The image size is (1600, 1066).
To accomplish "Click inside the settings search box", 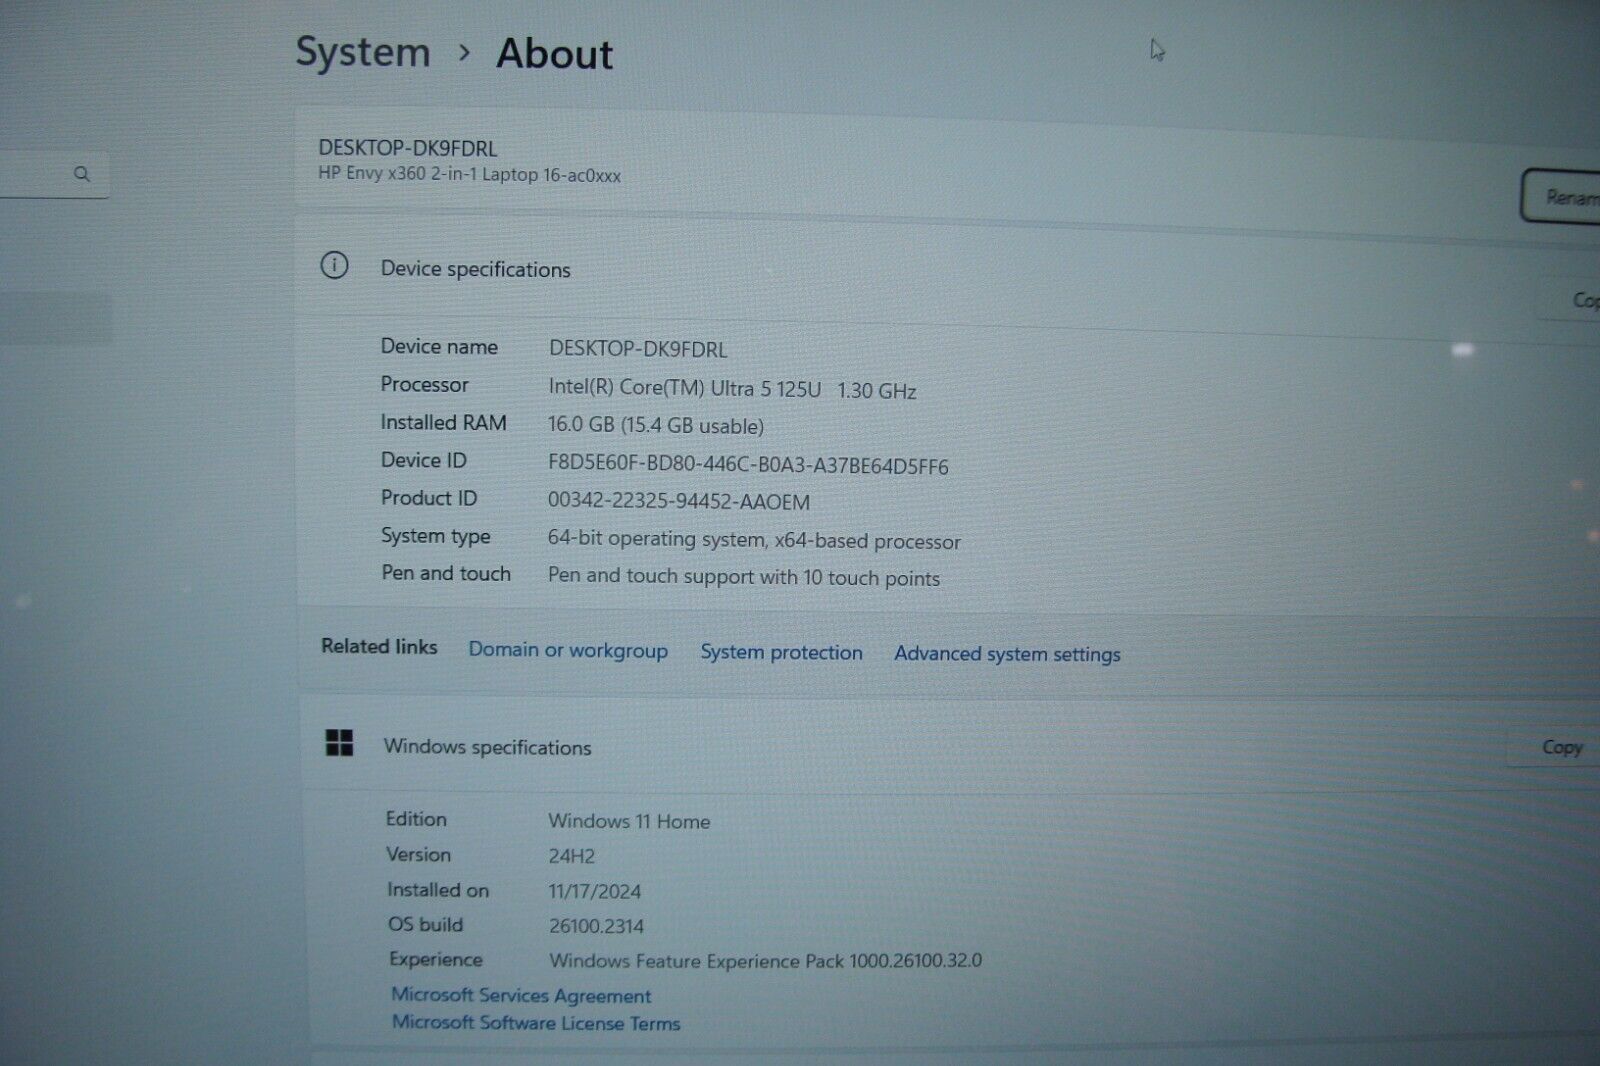I will pos(35,174).
